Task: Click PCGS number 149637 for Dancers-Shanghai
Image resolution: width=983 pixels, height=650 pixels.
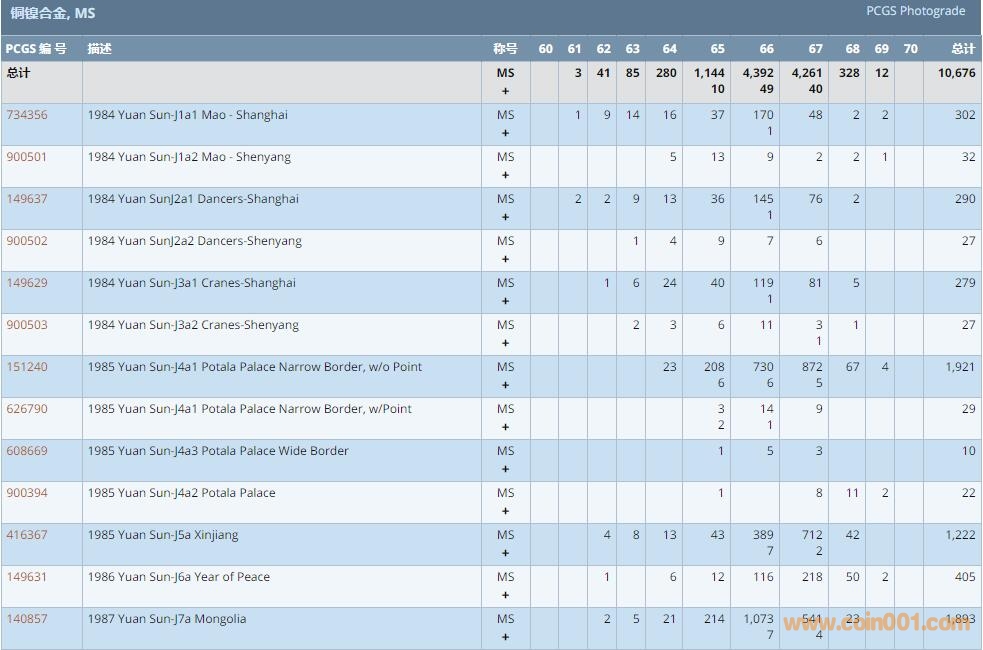Action: click(27, 199)
